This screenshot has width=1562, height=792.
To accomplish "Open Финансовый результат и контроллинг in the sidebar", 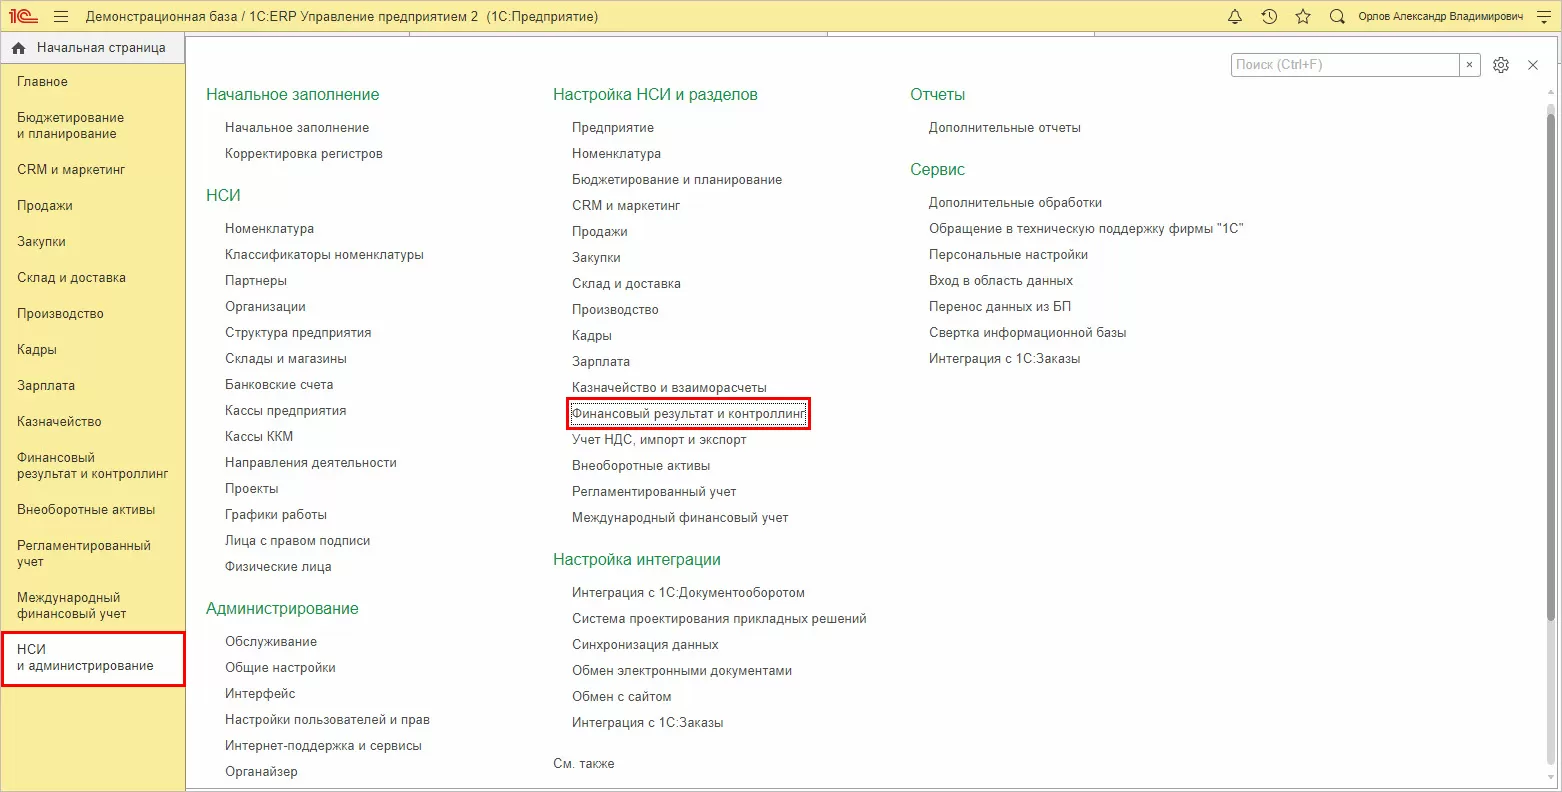I will point(93,466).
